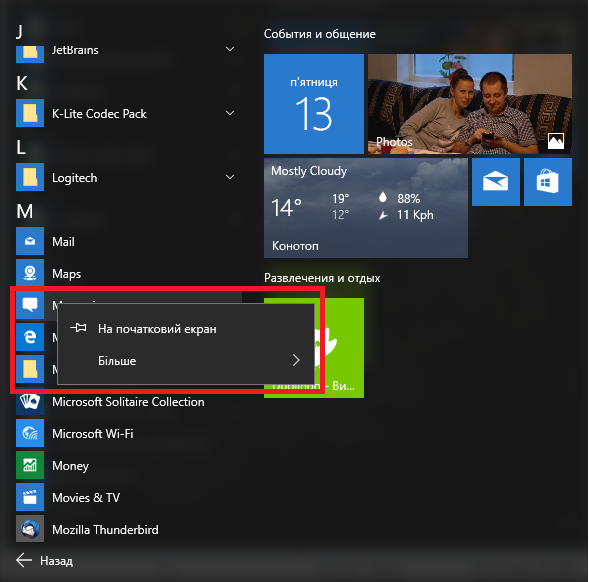Open the JetBrains folder icon

tap(30, 54)
